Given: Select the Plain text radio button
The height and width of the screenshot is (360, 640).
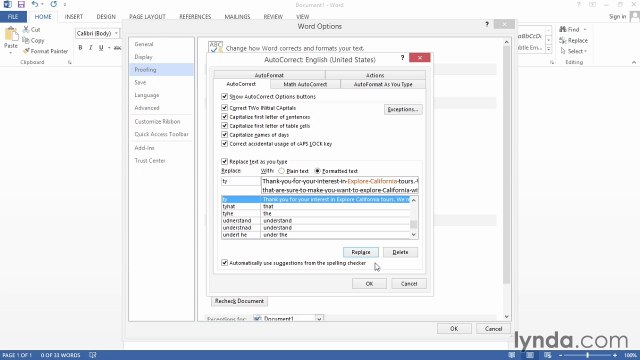Looking at the screenshot, I should click(281, 171).
